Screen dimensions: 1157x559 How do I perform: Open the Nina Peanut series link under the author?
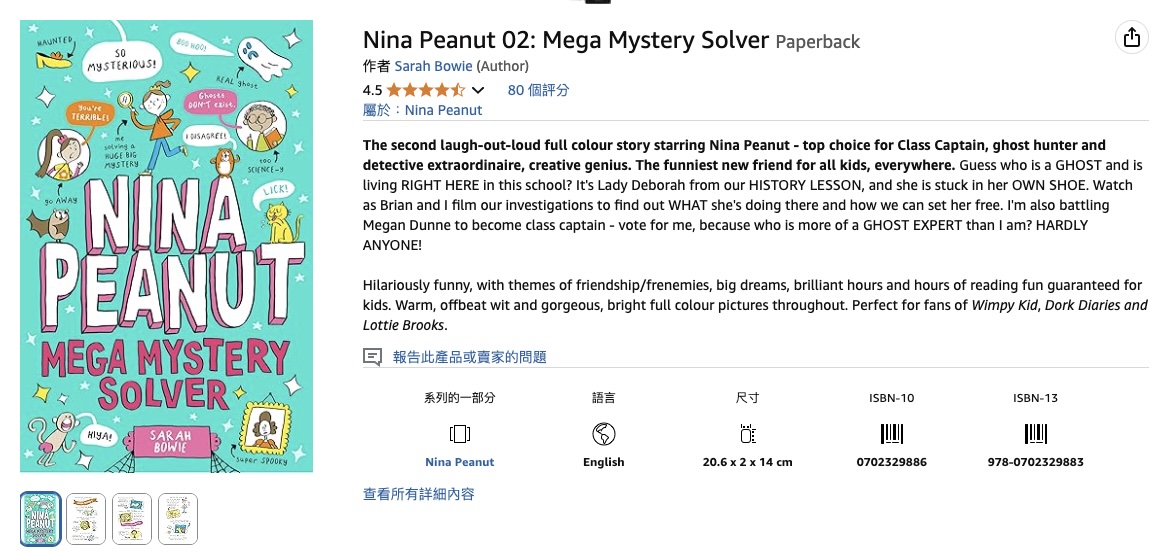[444, 110]
